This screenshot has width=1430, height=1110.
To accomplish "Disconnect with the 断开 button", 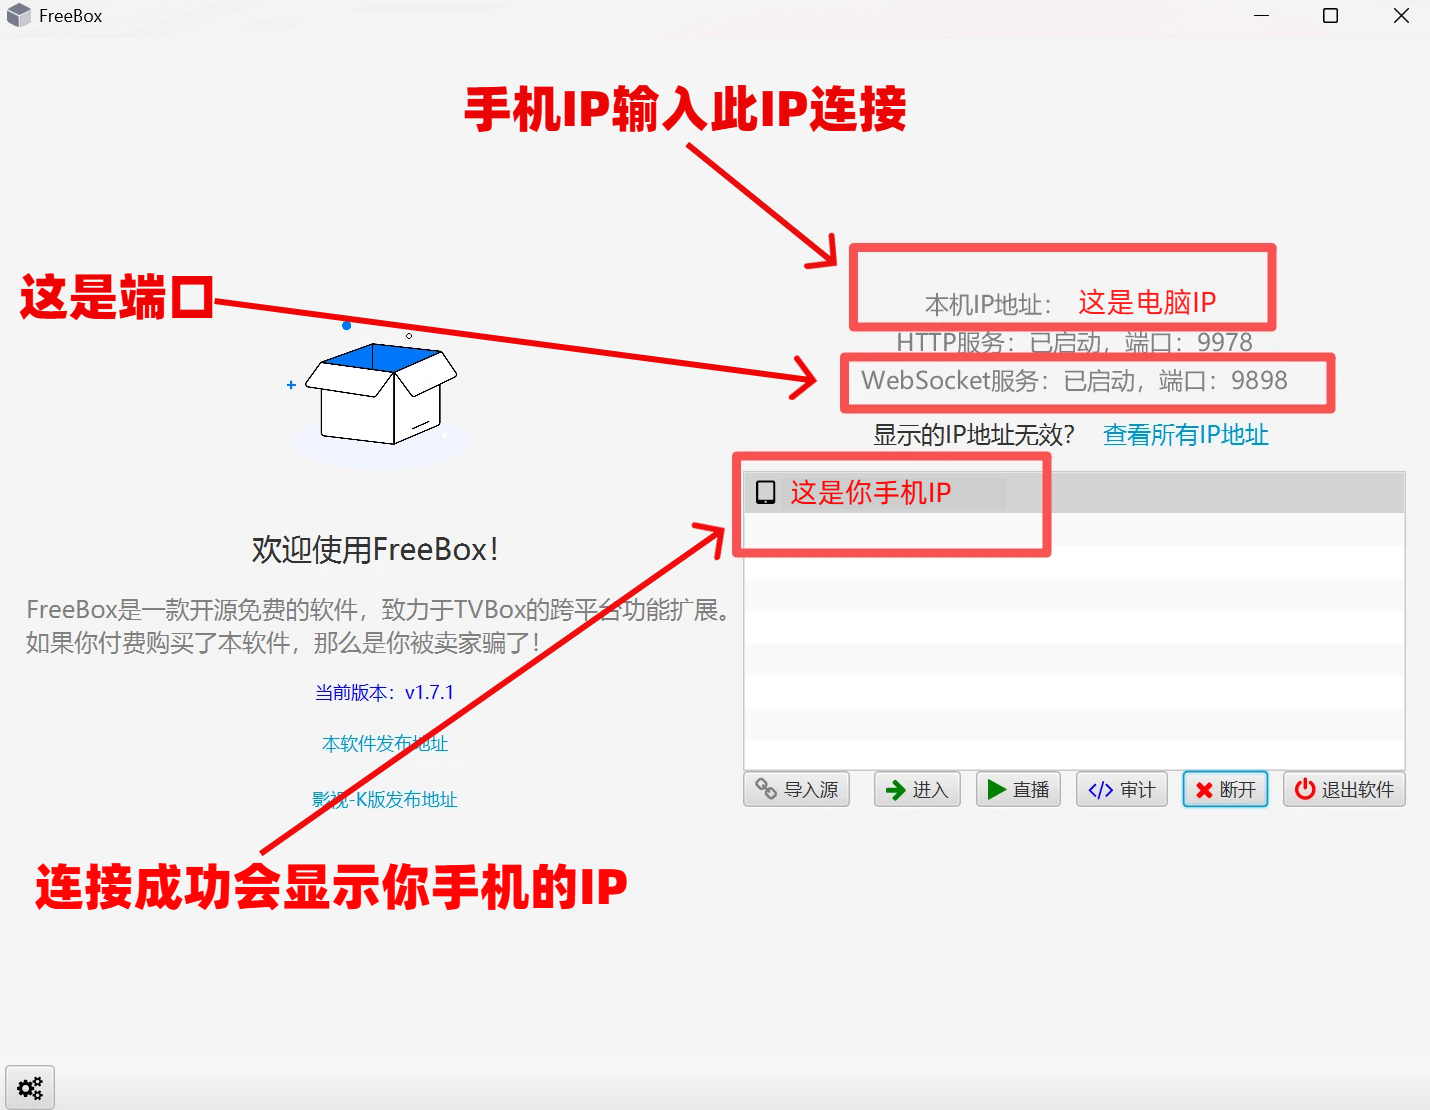I will [x=1226, y=790].
